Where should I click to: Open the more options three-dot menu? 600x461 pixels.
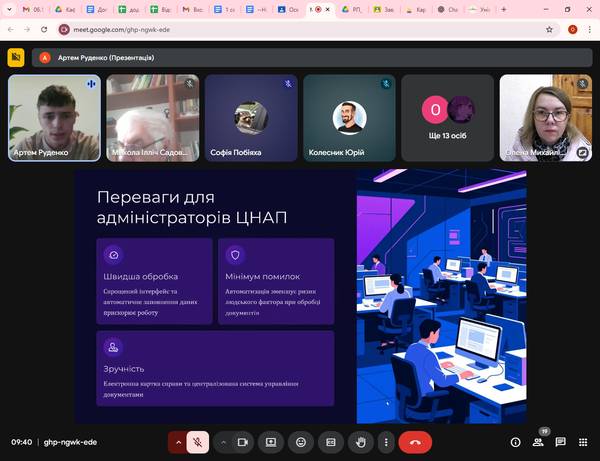pos(386,441)
